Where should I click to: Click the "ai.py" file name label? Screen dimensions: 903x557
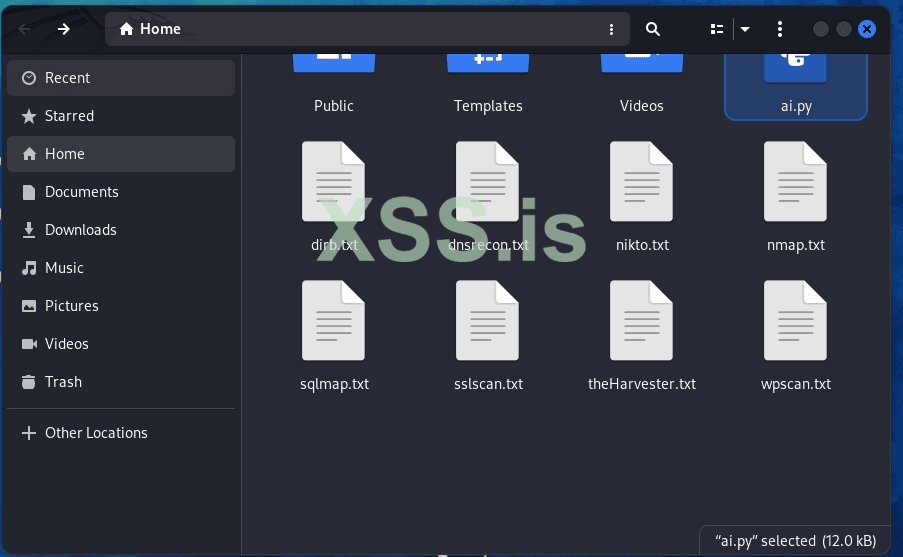[x=796, y=107]
